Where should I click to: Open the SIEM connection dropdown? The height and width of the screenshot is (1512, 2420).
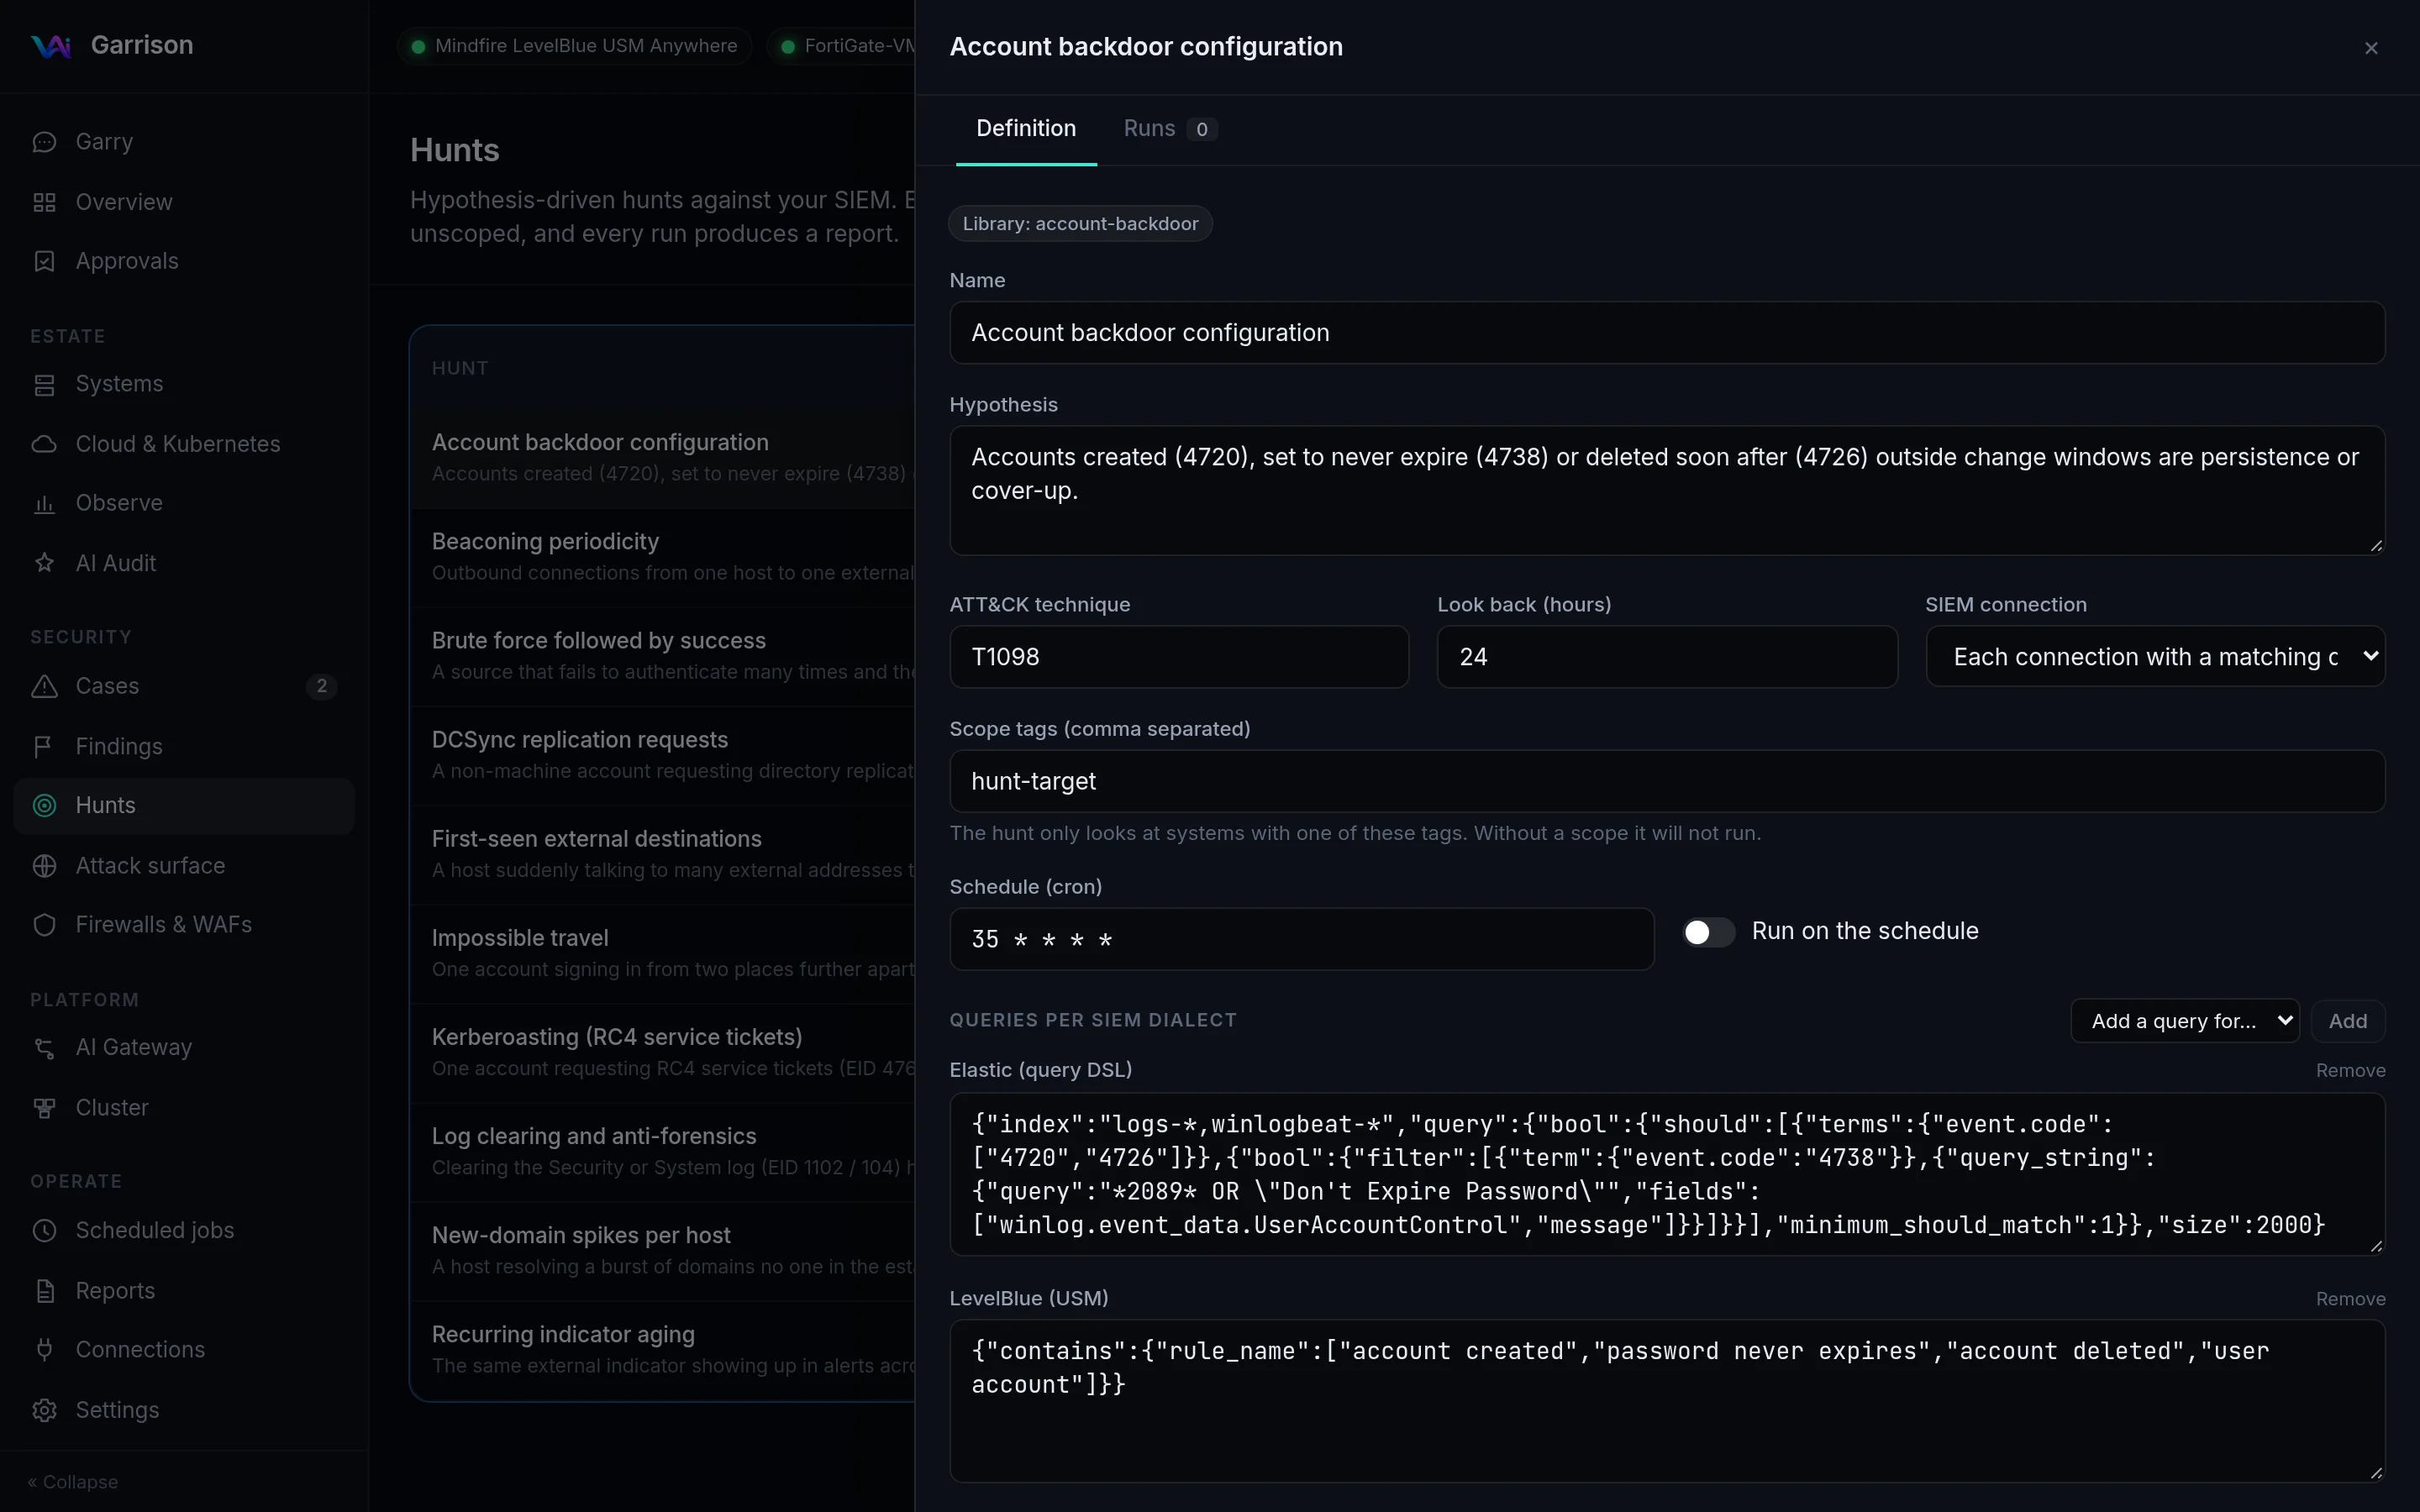(x=2155, y=657)
